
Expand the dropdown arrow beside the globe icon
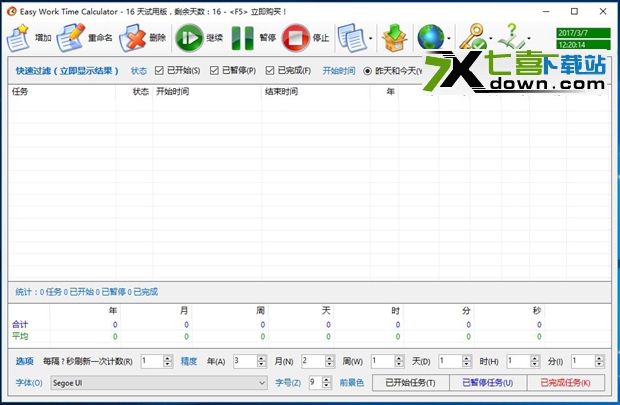tap(449, 38)
